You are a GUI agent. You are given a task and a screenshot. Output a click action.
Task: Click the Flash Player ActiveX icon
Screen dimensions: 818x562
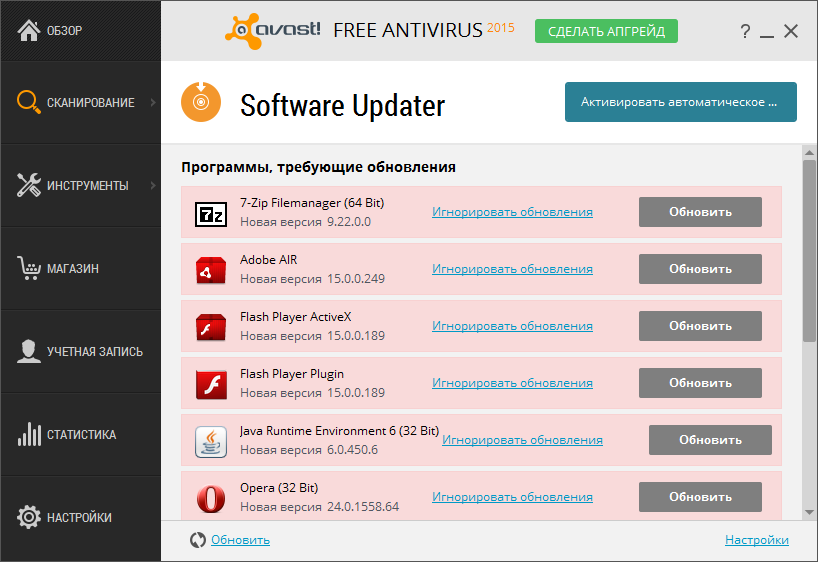(x=211, y=327)
